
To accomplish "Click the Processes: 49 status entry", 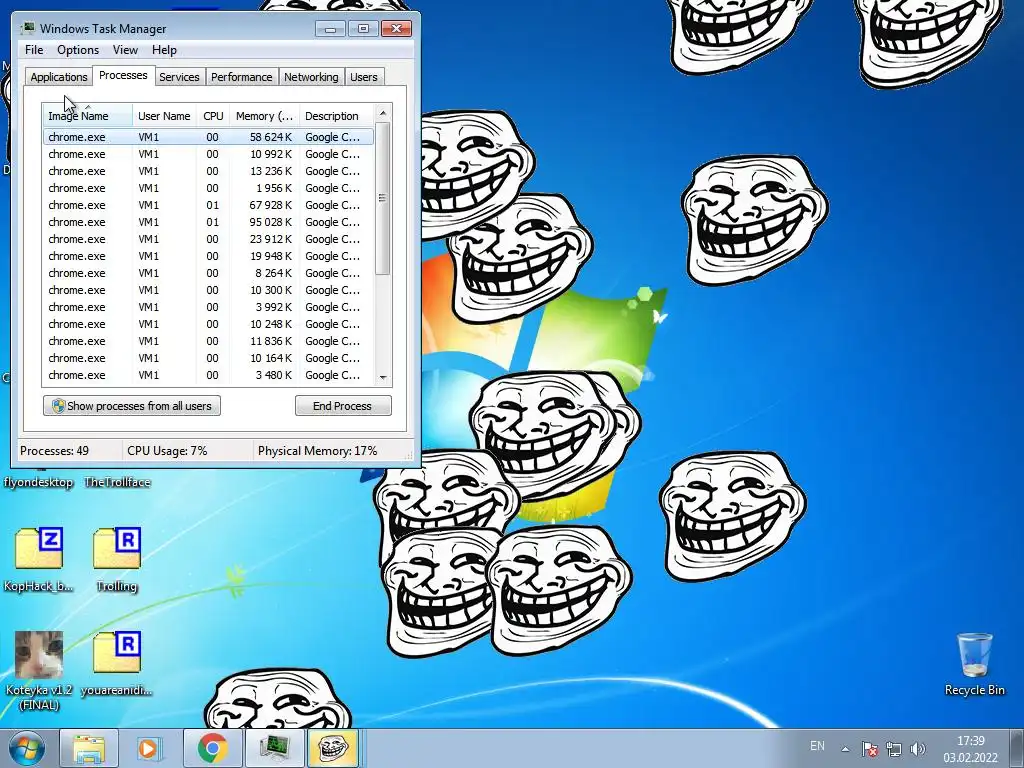I will 54,451.
